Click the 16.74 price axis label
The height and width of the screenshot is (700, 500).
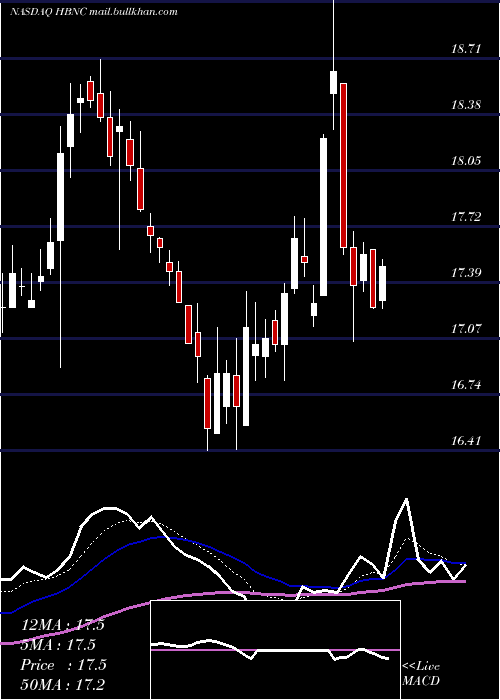point(467,385)
